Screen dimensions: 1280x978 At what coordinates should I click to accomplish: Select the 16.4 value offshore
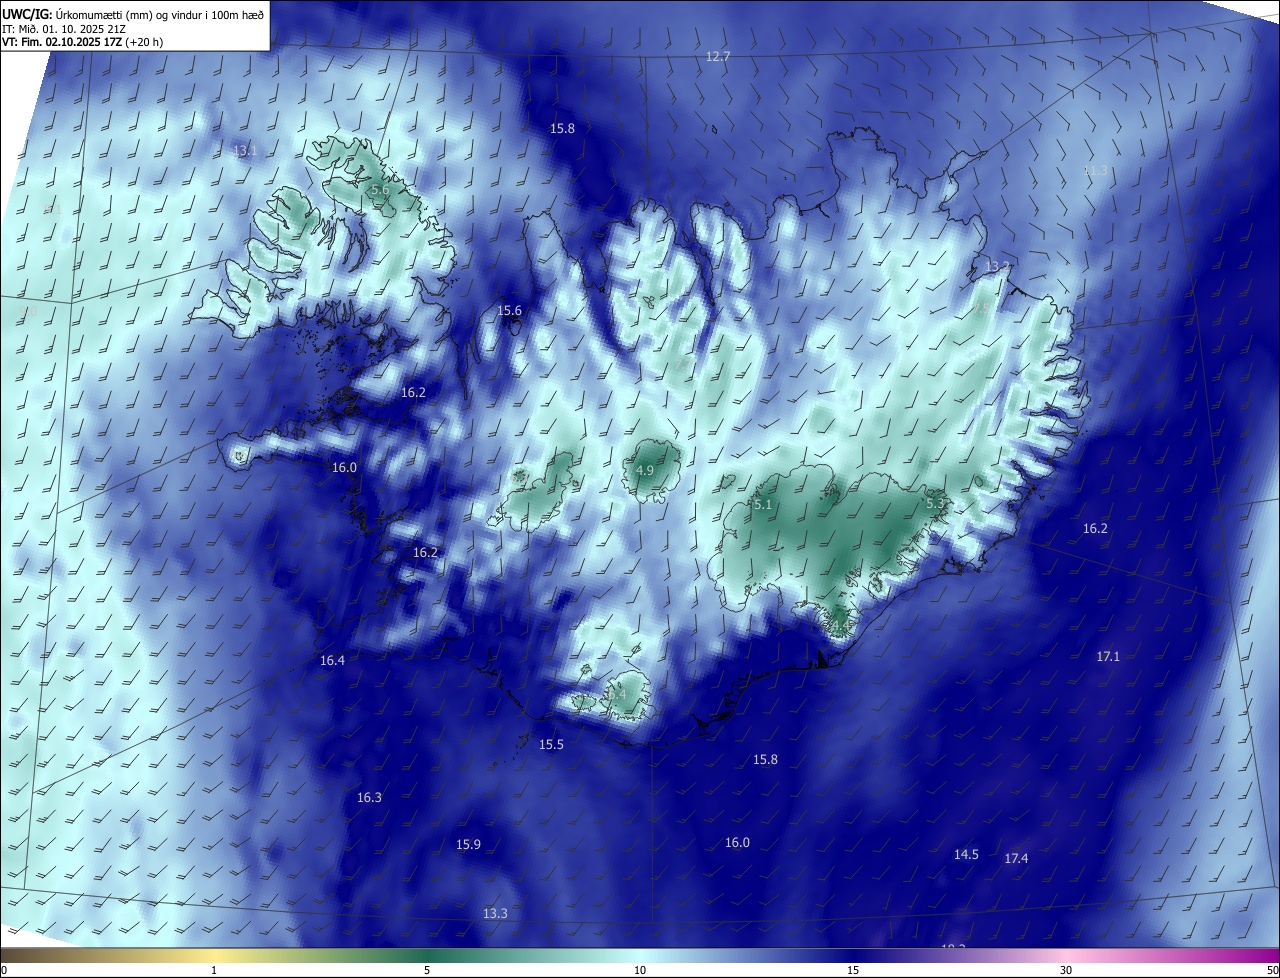[x=332, y=661]
